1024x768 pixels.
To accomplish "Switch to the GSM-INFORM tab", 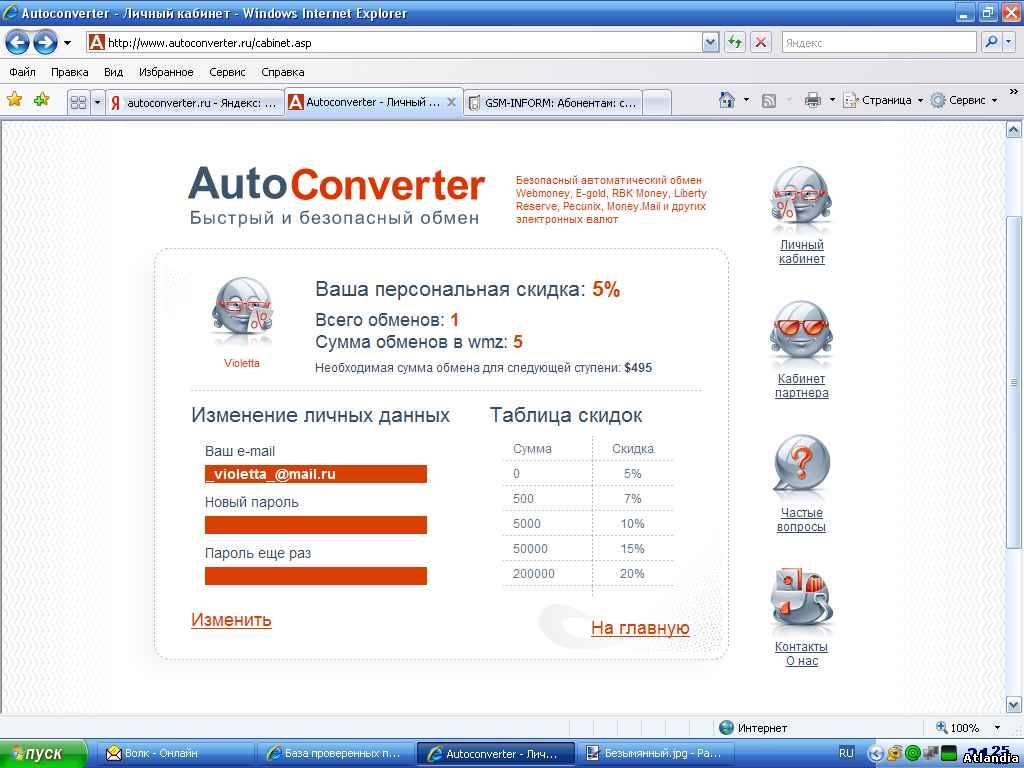I will tap(552, 102).
